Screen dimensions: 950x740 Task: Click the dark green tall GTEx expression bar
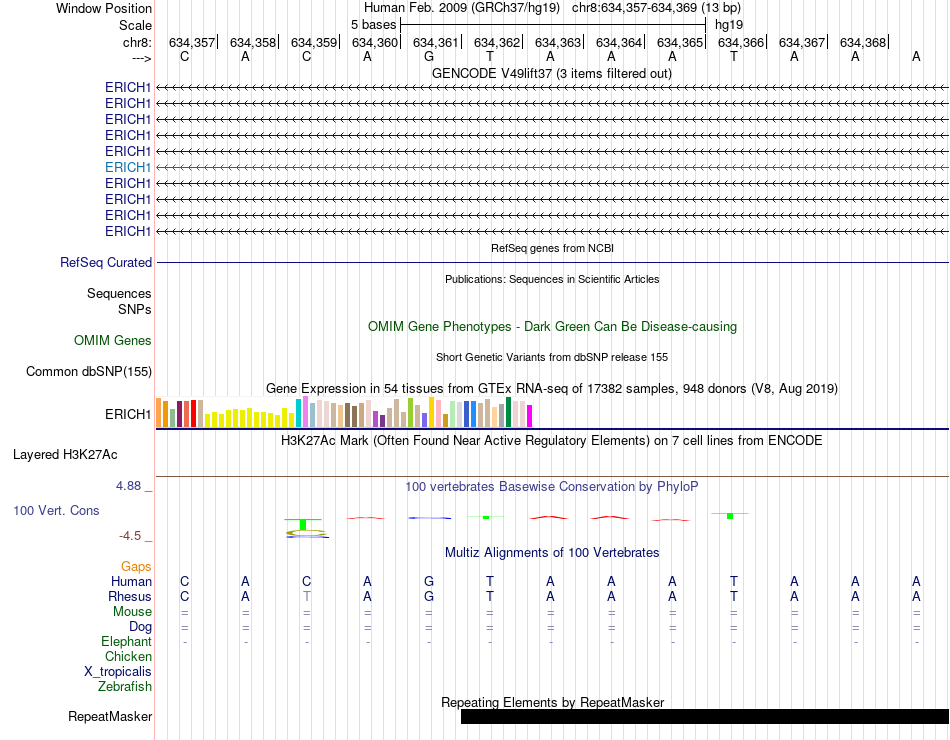(x=508, y=412)
